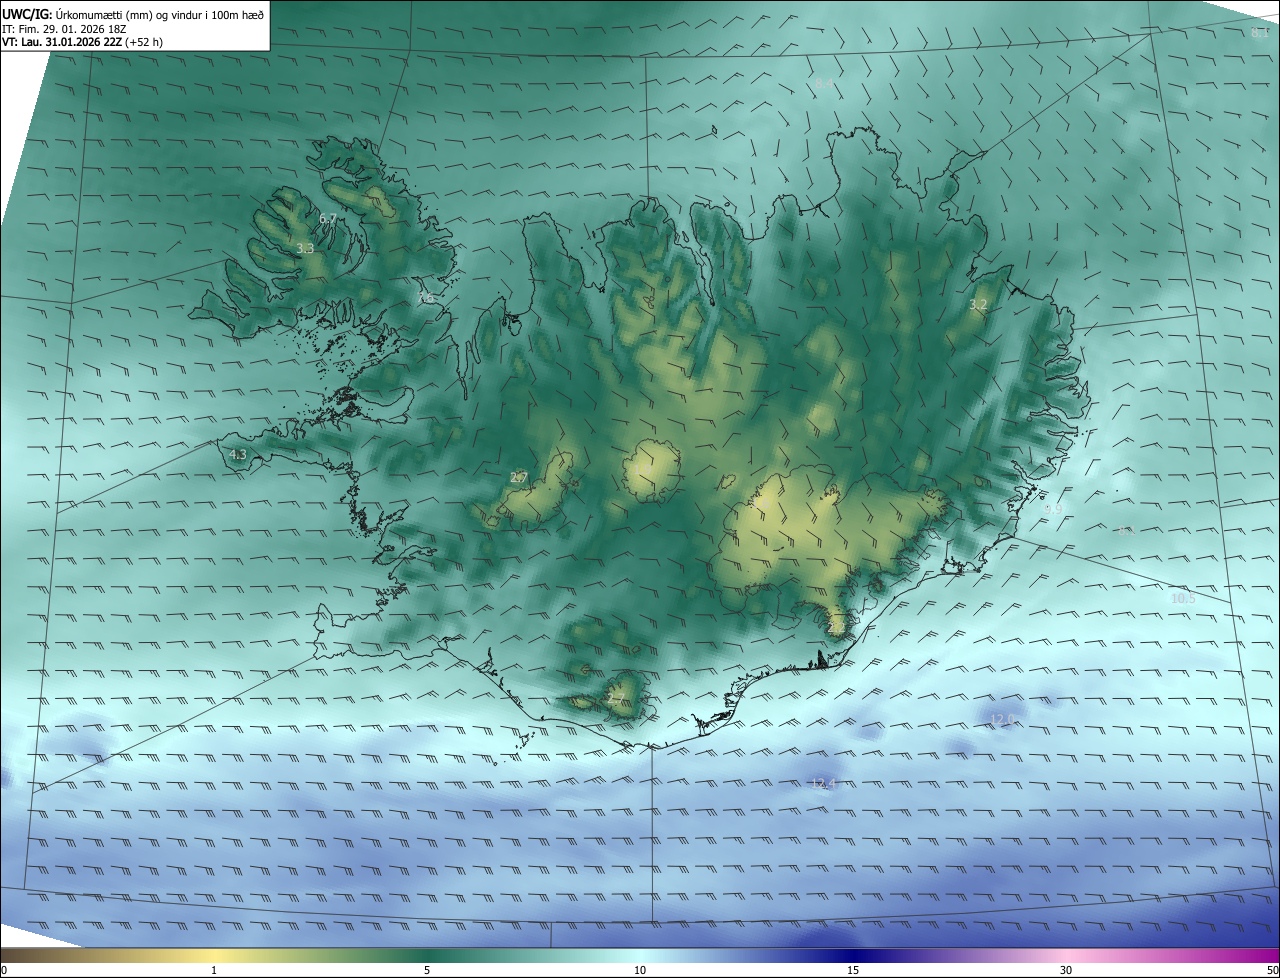Click the 12.0 value label on the blue patch

[x=1002, y=719]
